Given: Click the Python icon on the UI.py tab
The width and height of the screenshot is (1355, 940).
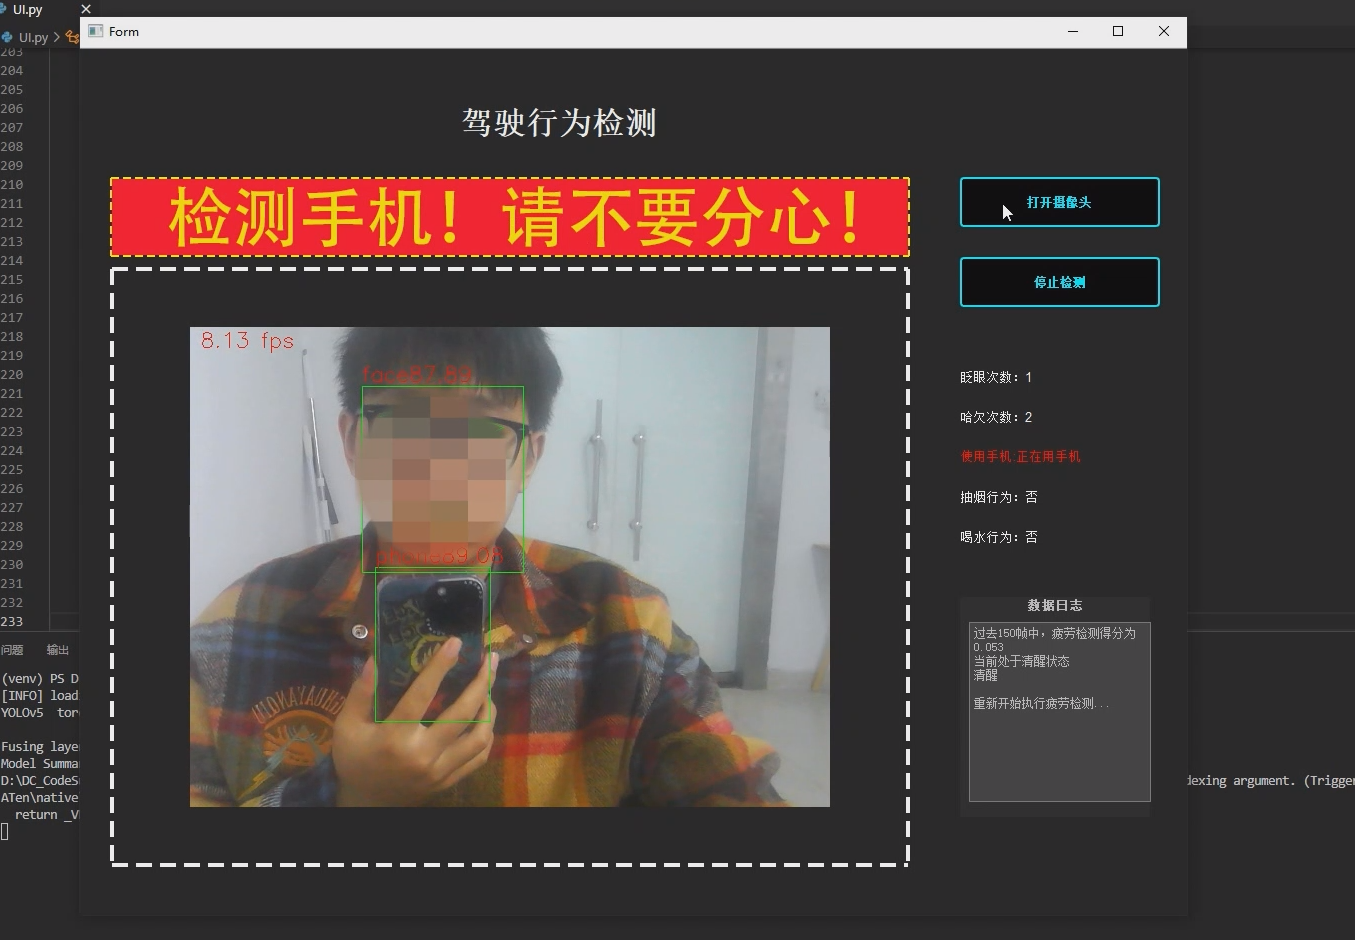Looking at the screenshot, I should (x=5, y=9).
